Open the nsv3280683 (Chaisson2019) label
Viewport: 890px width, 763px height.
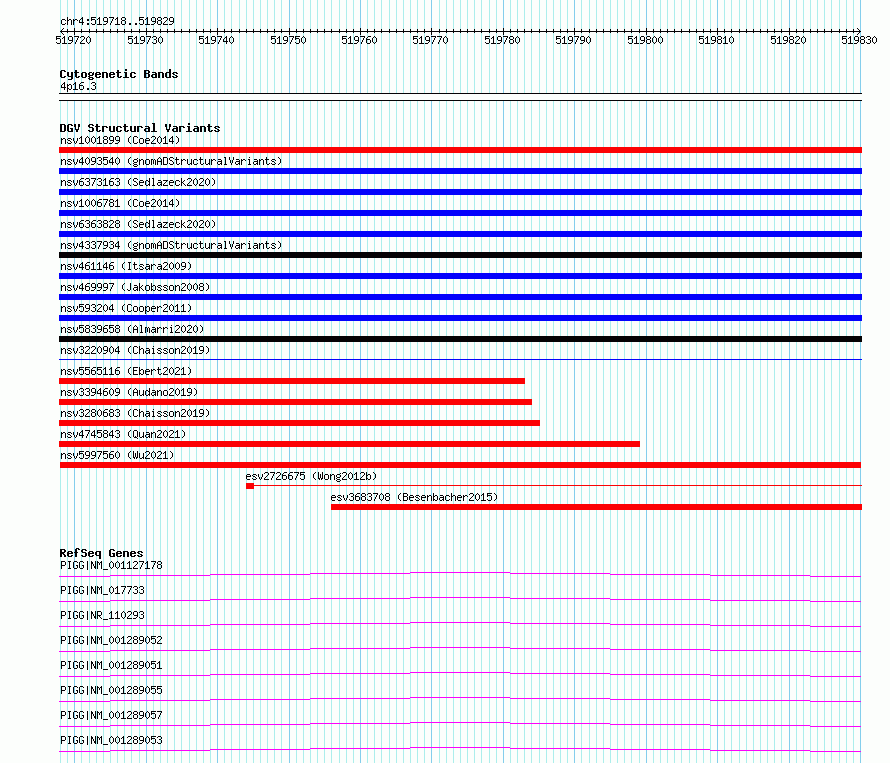[x=135, y=413]
